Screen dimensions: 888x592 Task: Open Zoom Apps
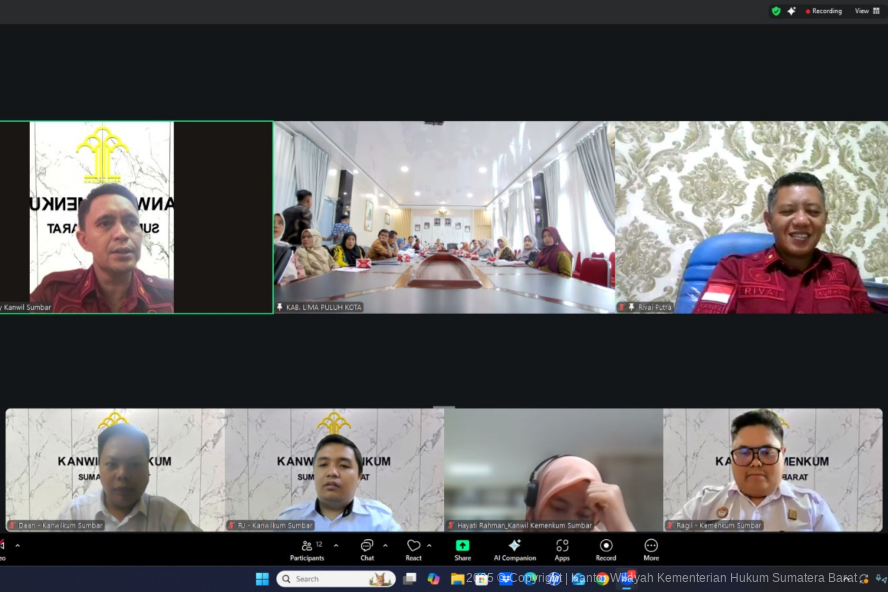(562, 548)
